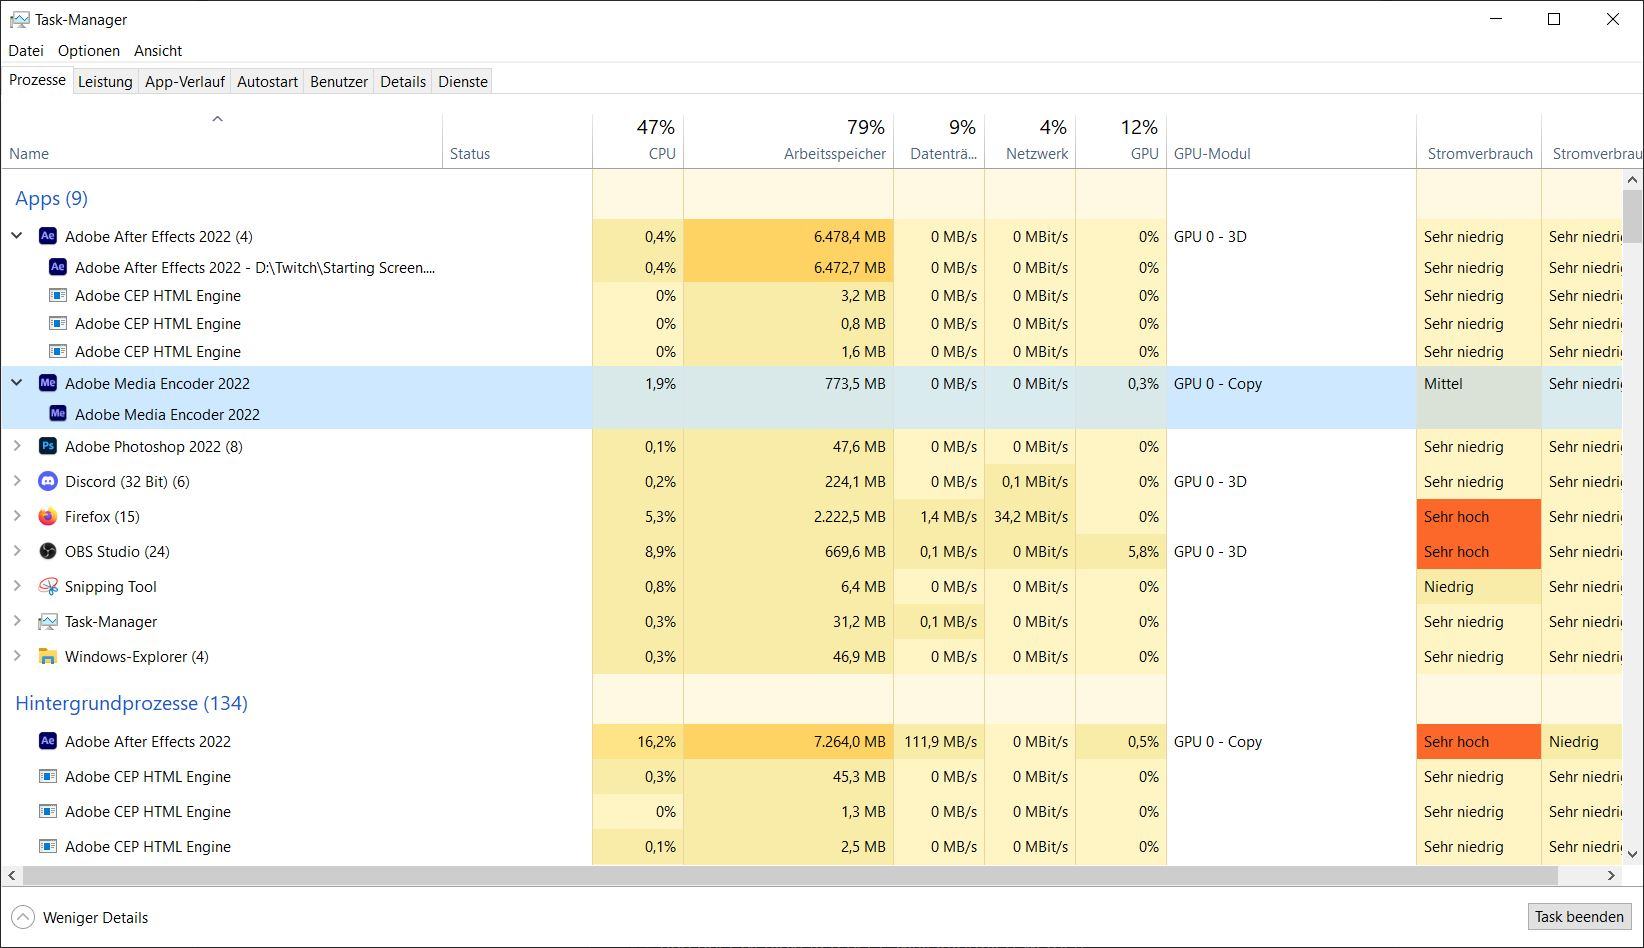The width and height of the screenshot is (1644, 948).
Task: Sort processes by Arbeitsspeicher column header
Action: coord(788,141)
